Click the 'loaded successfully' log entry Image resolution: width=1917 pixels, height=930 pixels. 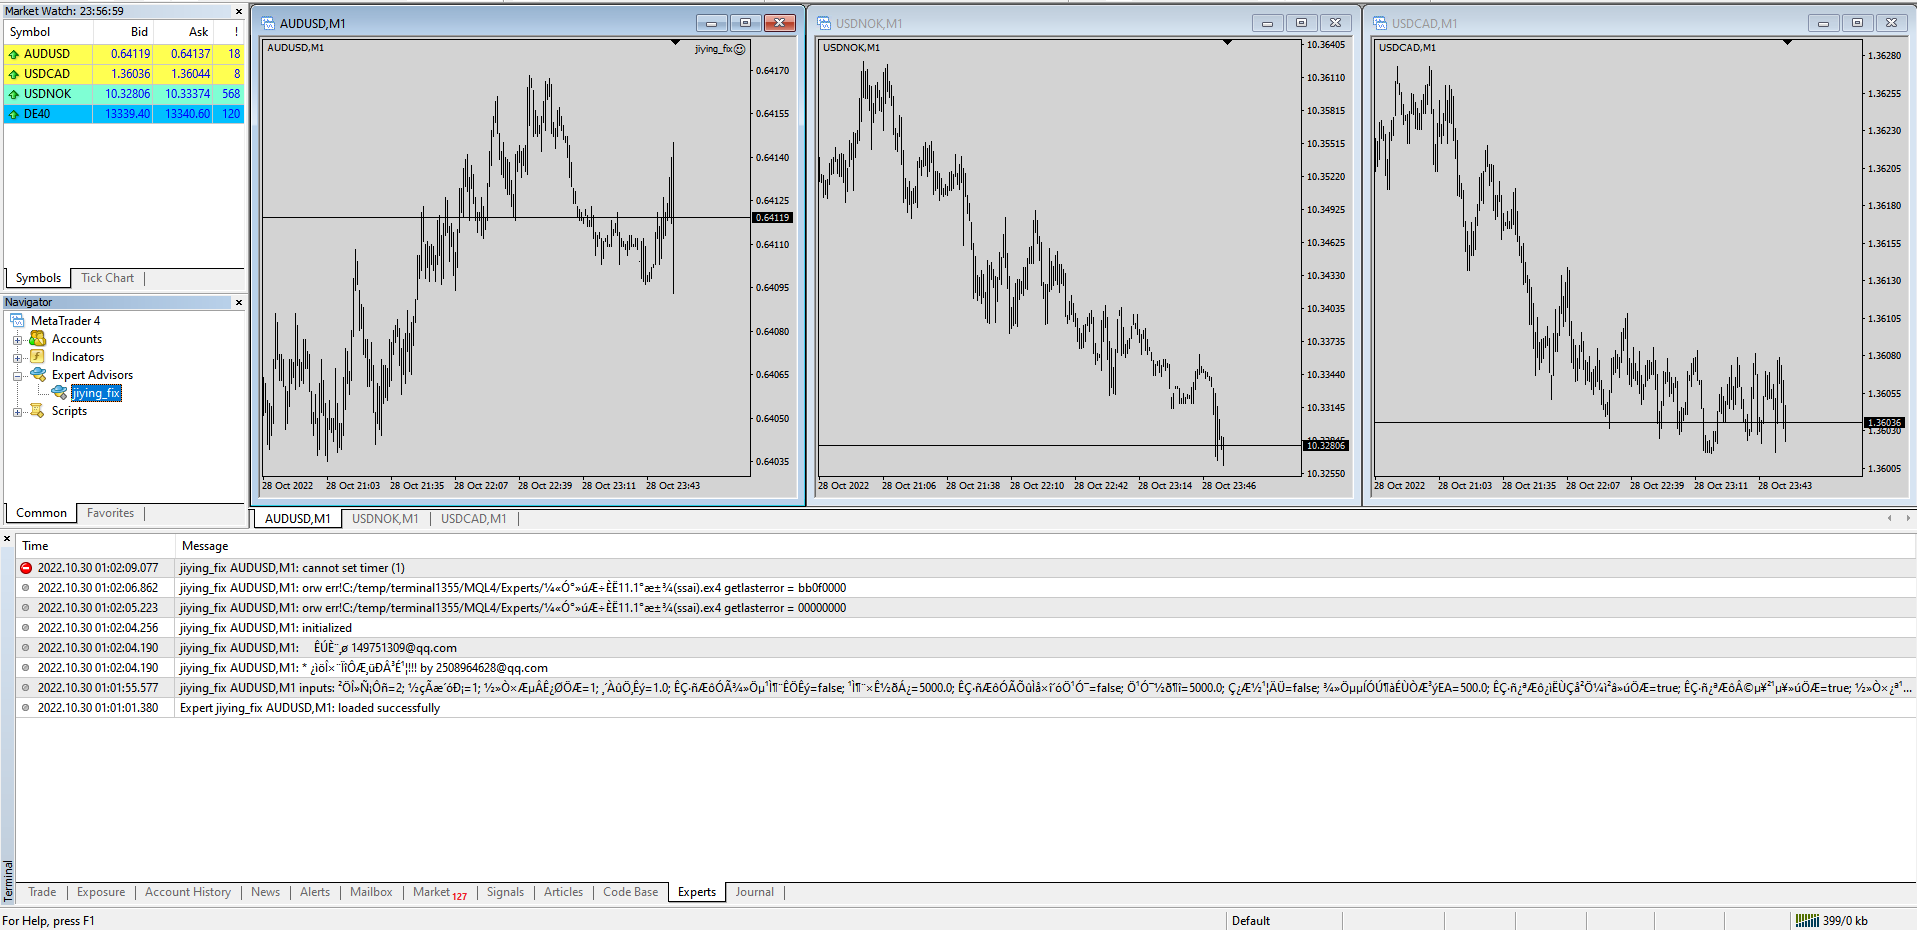(966, 708)
